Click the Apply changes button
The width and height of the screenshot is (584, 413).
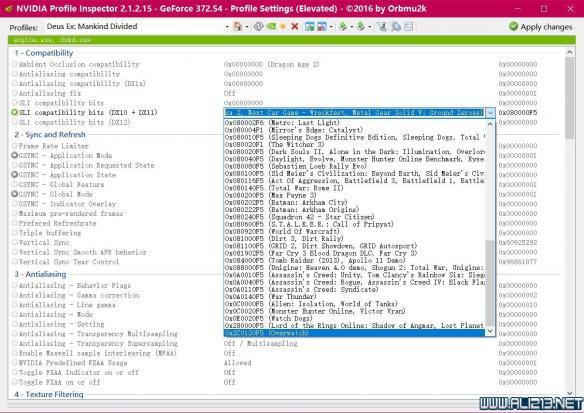coord(540,27)
